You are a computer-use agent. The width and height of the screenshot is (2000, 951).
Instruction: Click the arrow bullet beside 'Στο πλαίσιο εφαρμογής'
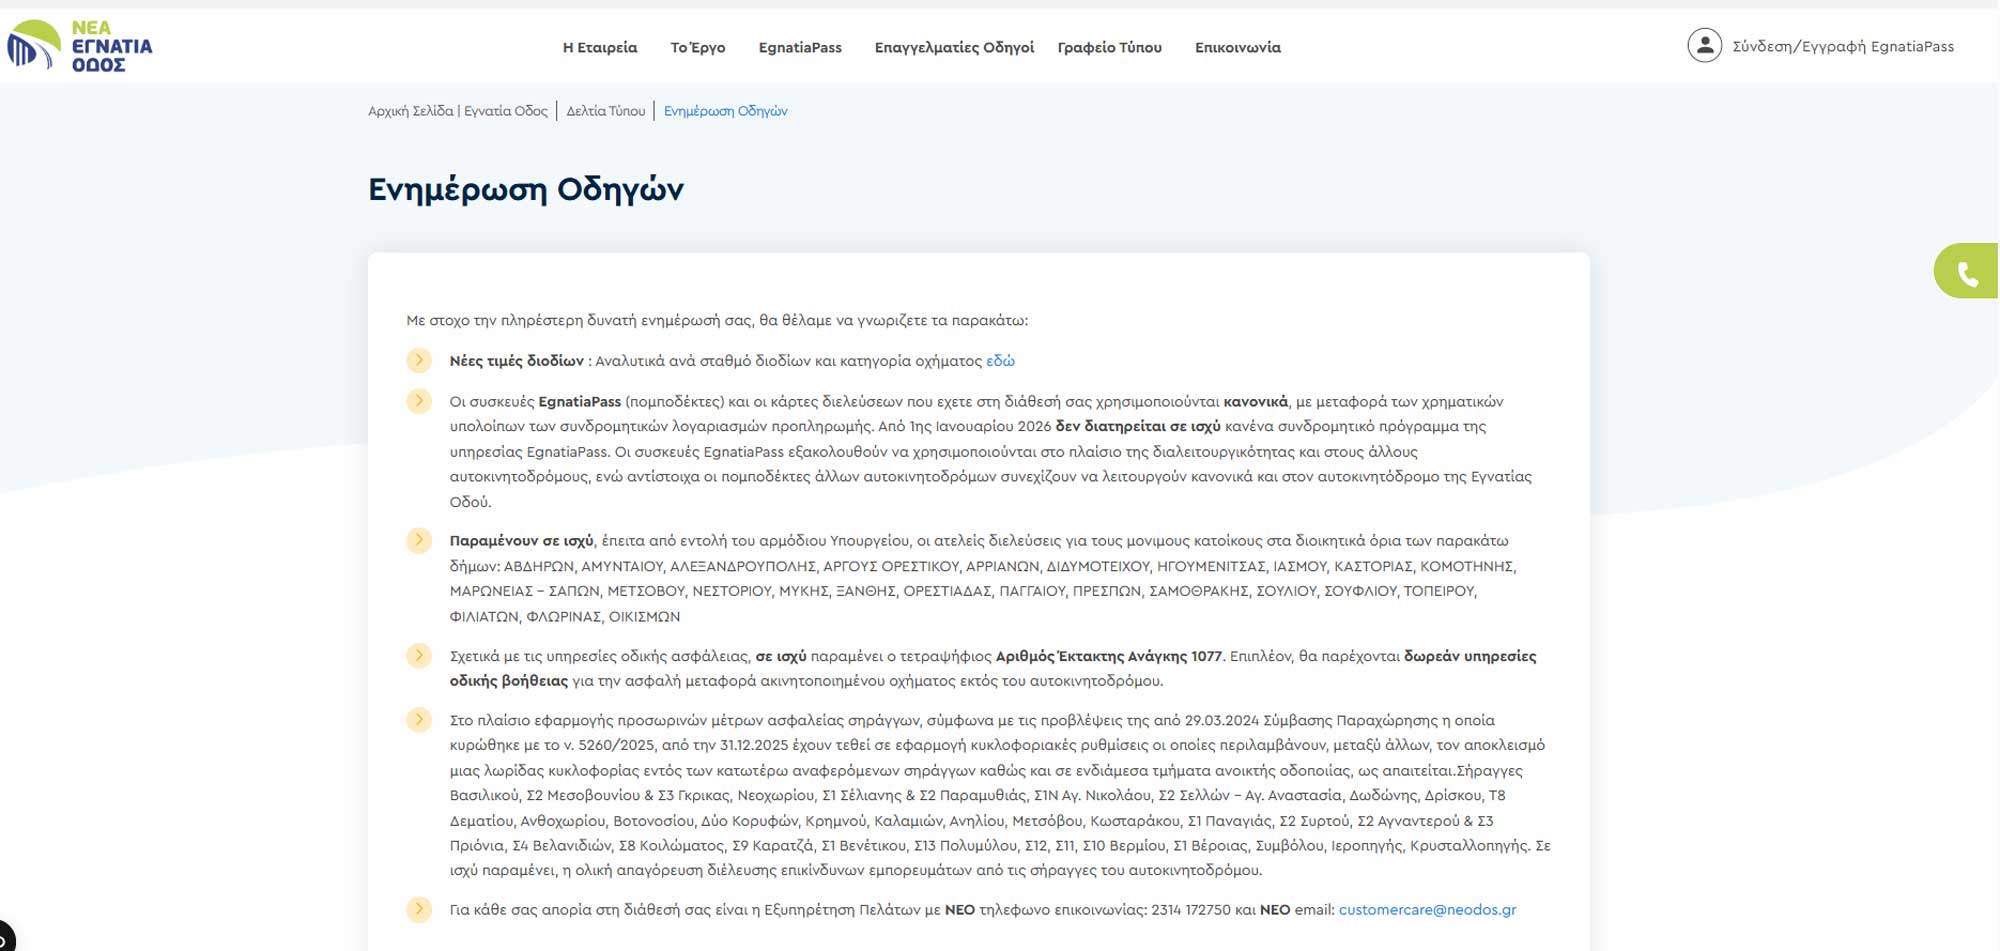tap(419, 720)
